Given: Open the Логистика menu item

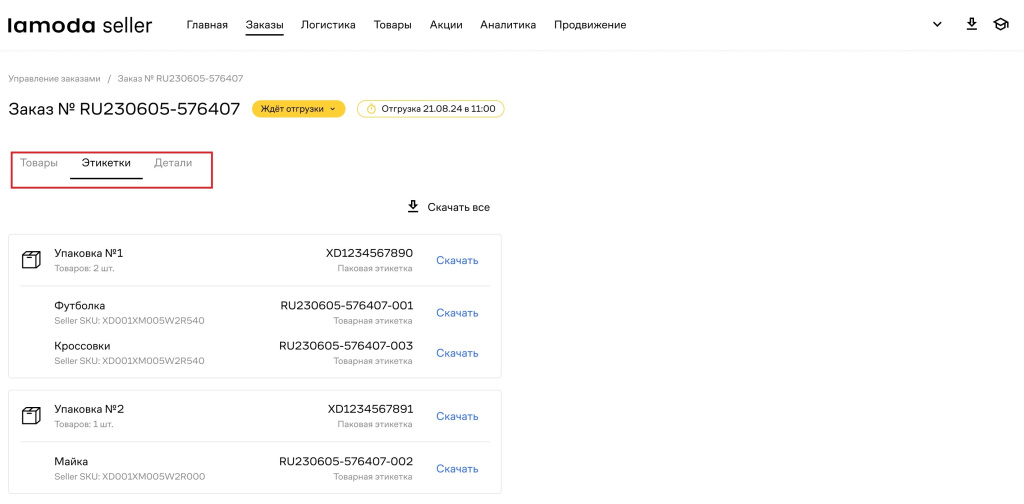Looking at the screenshot, I should click(x=328, y=25).
